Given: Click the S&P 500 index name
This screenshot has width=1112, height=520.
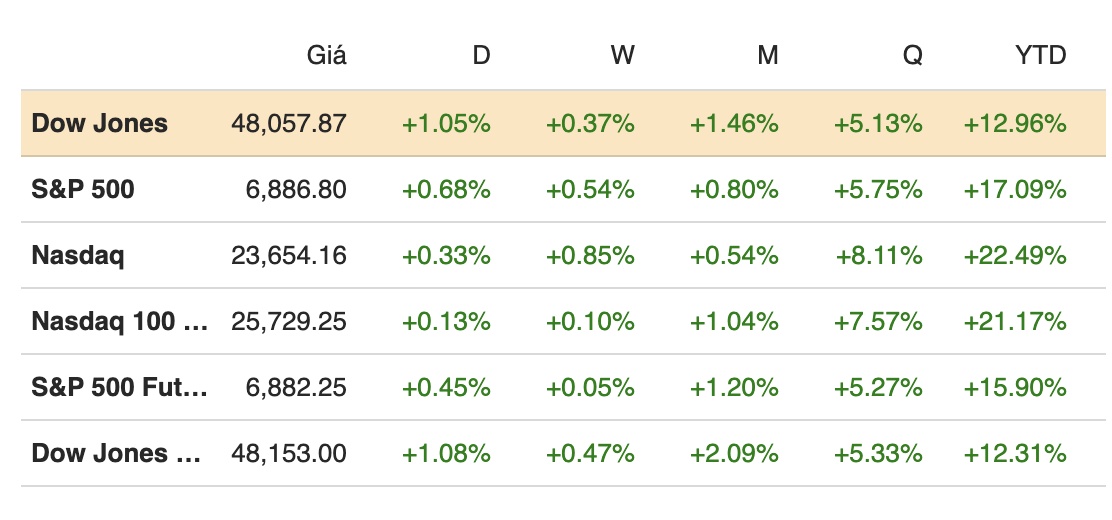Looking at the screenshot, I should coord(83,189).
